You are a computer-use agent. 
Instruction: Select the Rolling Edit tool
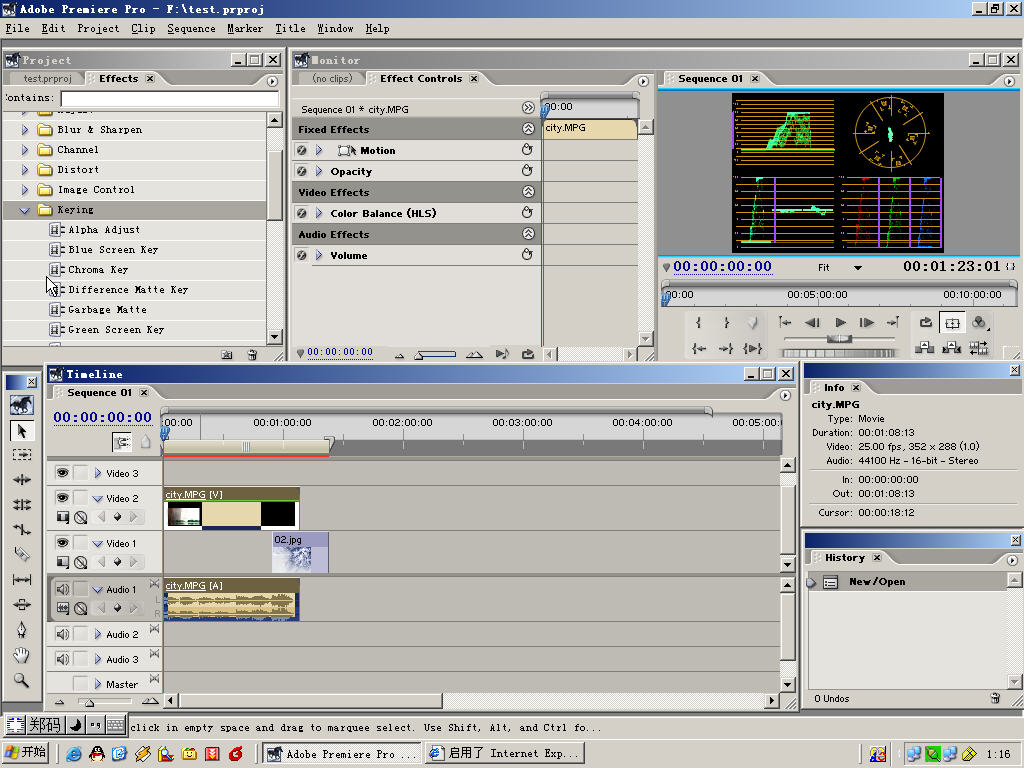coord(22,504)
